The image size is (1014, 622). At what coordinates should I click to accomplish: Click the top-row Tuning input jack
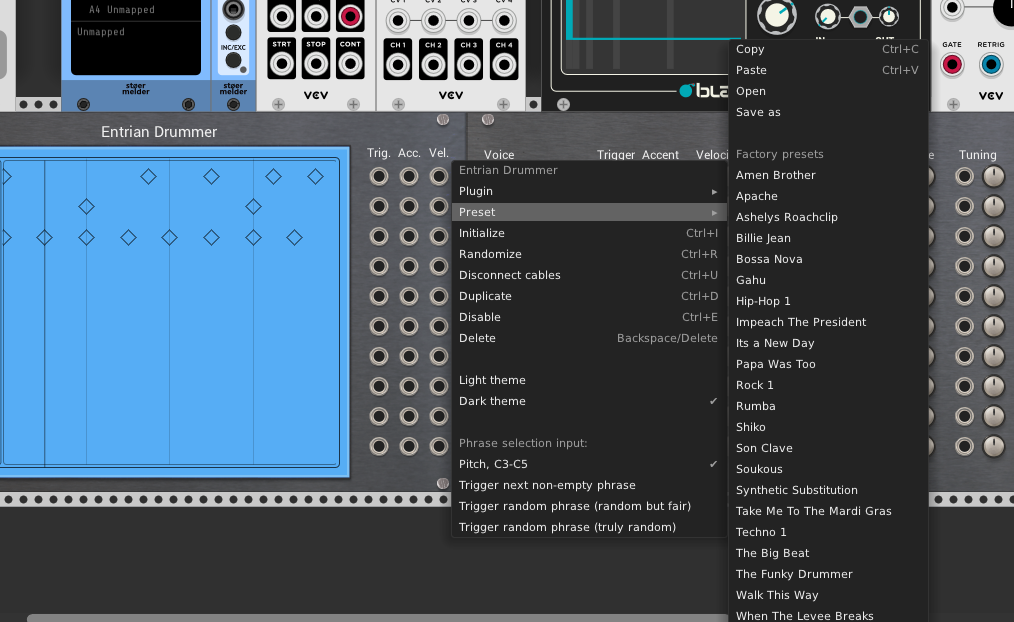[964, 176]
